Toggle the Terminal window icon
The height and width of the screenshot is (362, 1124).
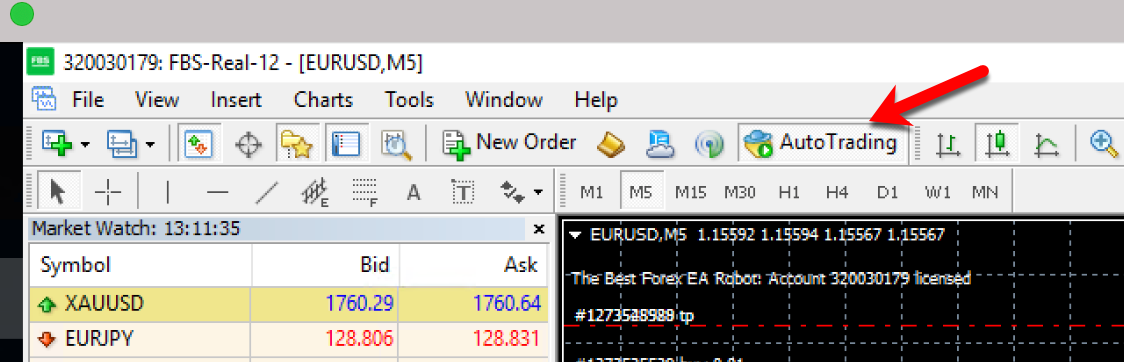(346, 143)
